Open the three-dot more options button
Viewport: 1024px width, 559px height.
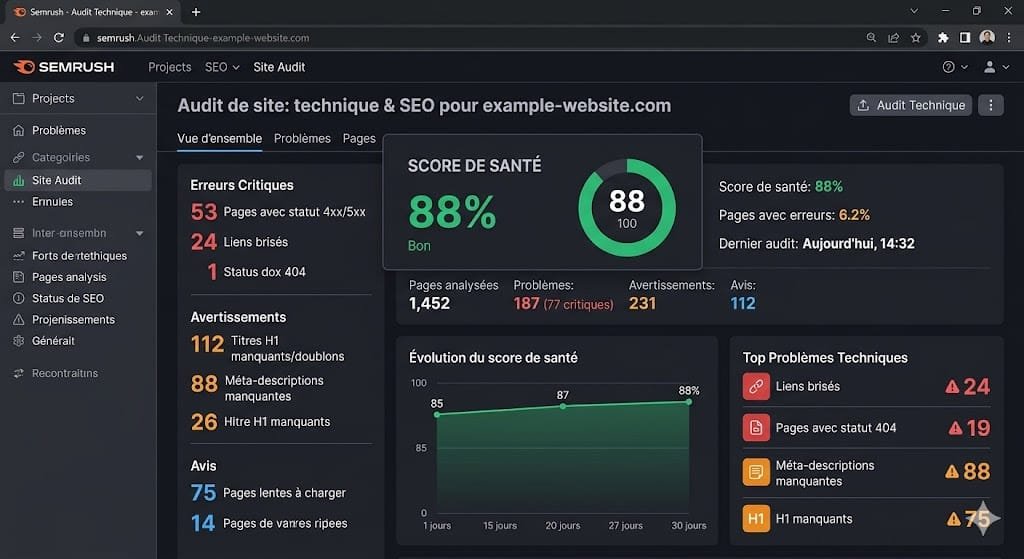click(x=991, y=105)
